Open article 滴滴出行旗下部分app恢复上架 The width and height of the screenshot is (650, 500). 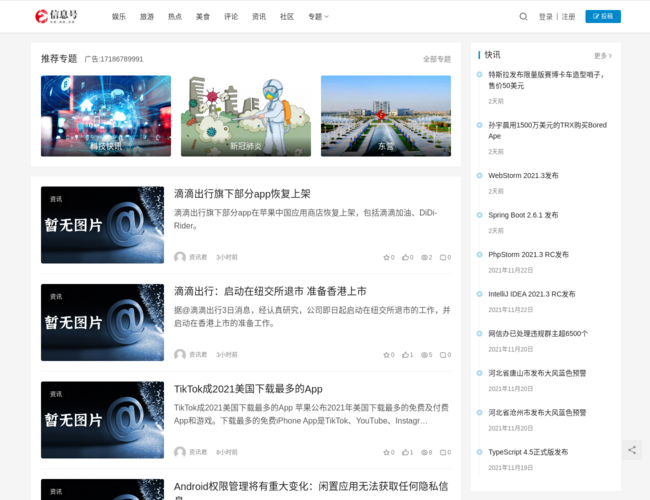click(x=242, y=194)
